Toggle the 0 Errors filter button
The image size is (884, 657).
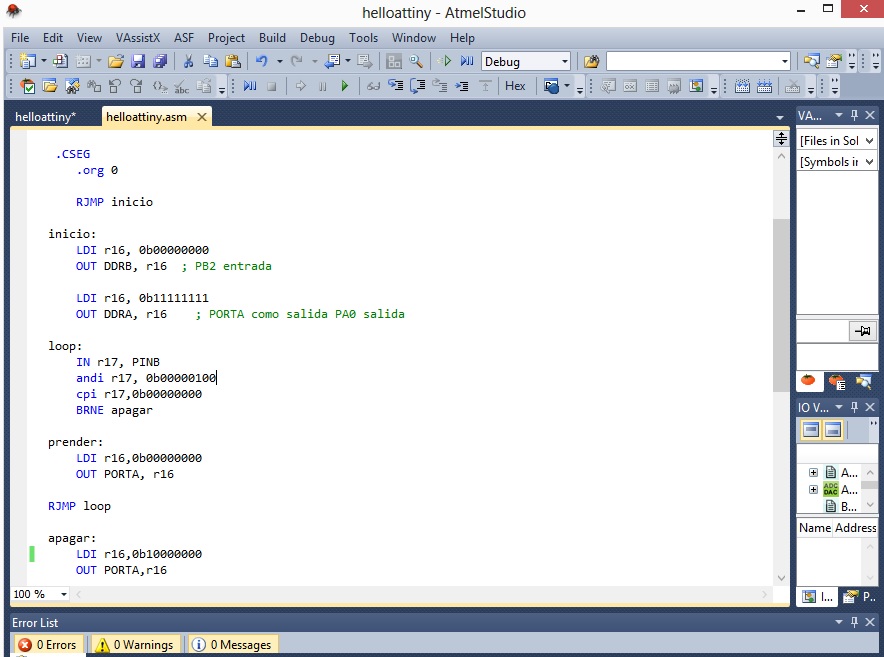[49, 645]
